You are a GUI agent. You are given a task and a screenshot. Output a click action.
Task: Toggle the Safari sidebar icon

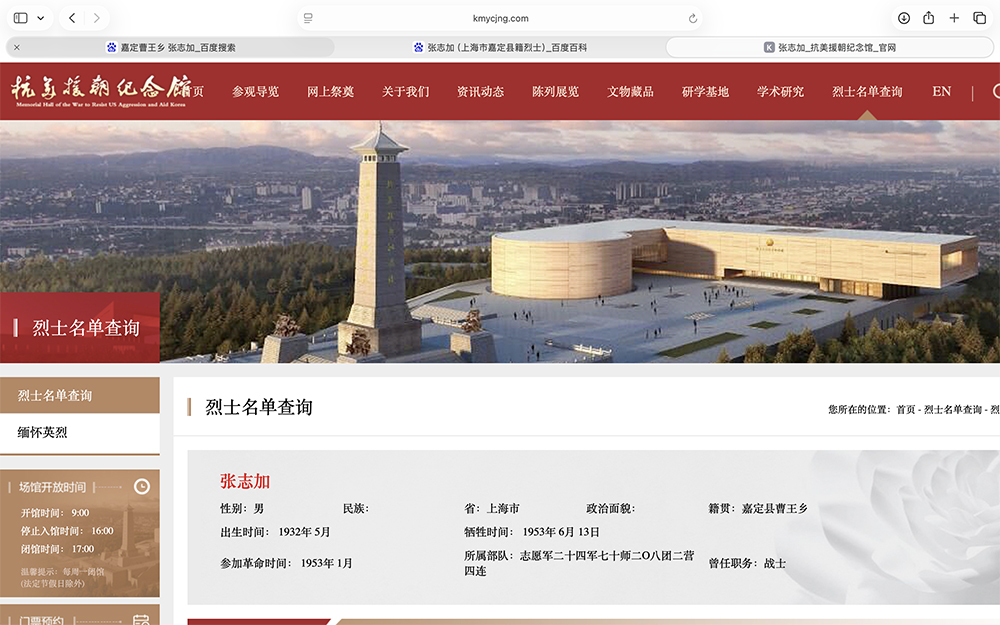[x=20, y=18]
